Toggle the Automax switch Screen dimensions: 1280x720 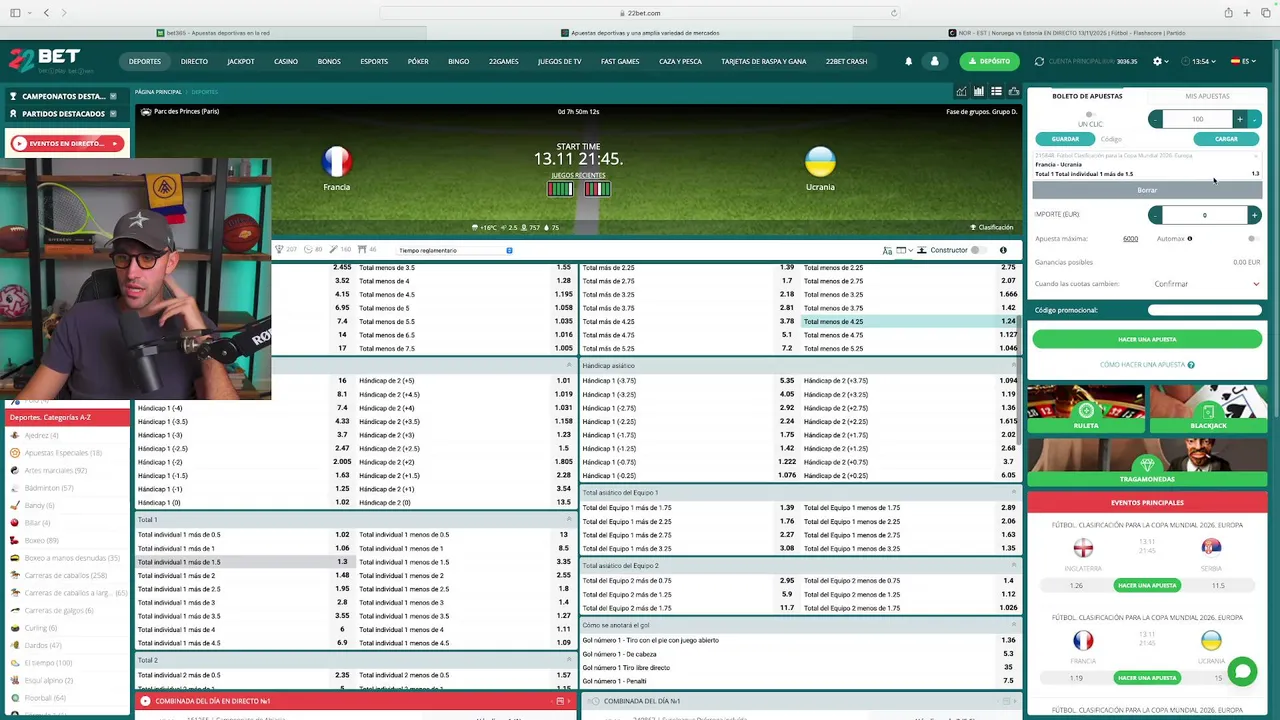[x=1252, y=239]
